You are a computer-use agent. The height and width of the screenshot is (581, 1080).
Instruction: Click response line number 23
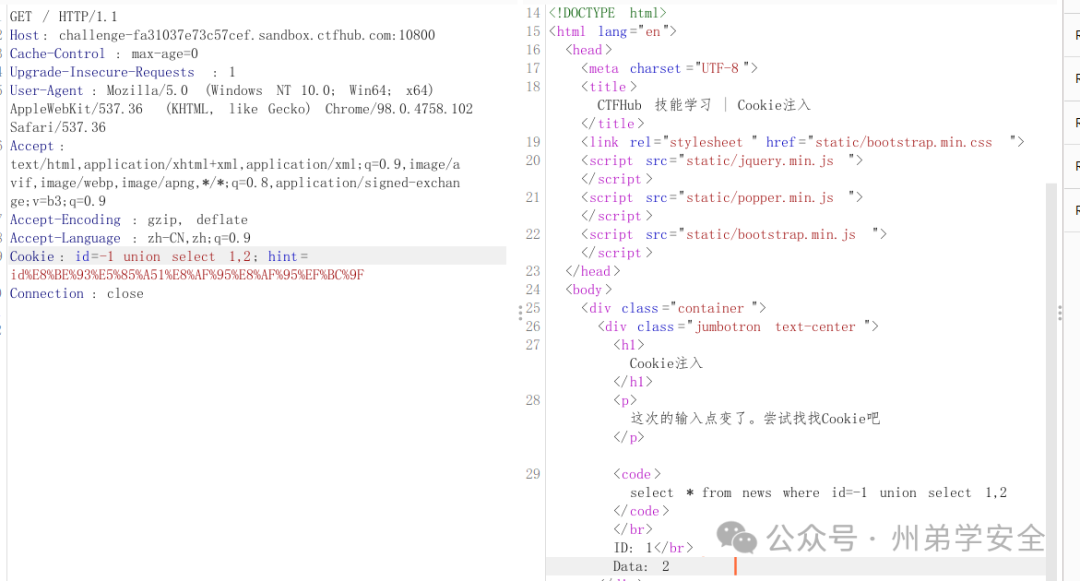(x=533, y=271)
